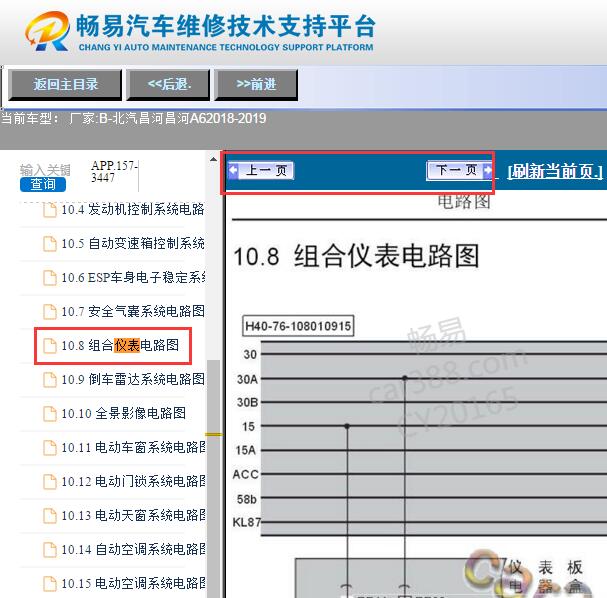Click the left arrow icon on 上一页
The image size is (607, 598).
pos(233,170)
